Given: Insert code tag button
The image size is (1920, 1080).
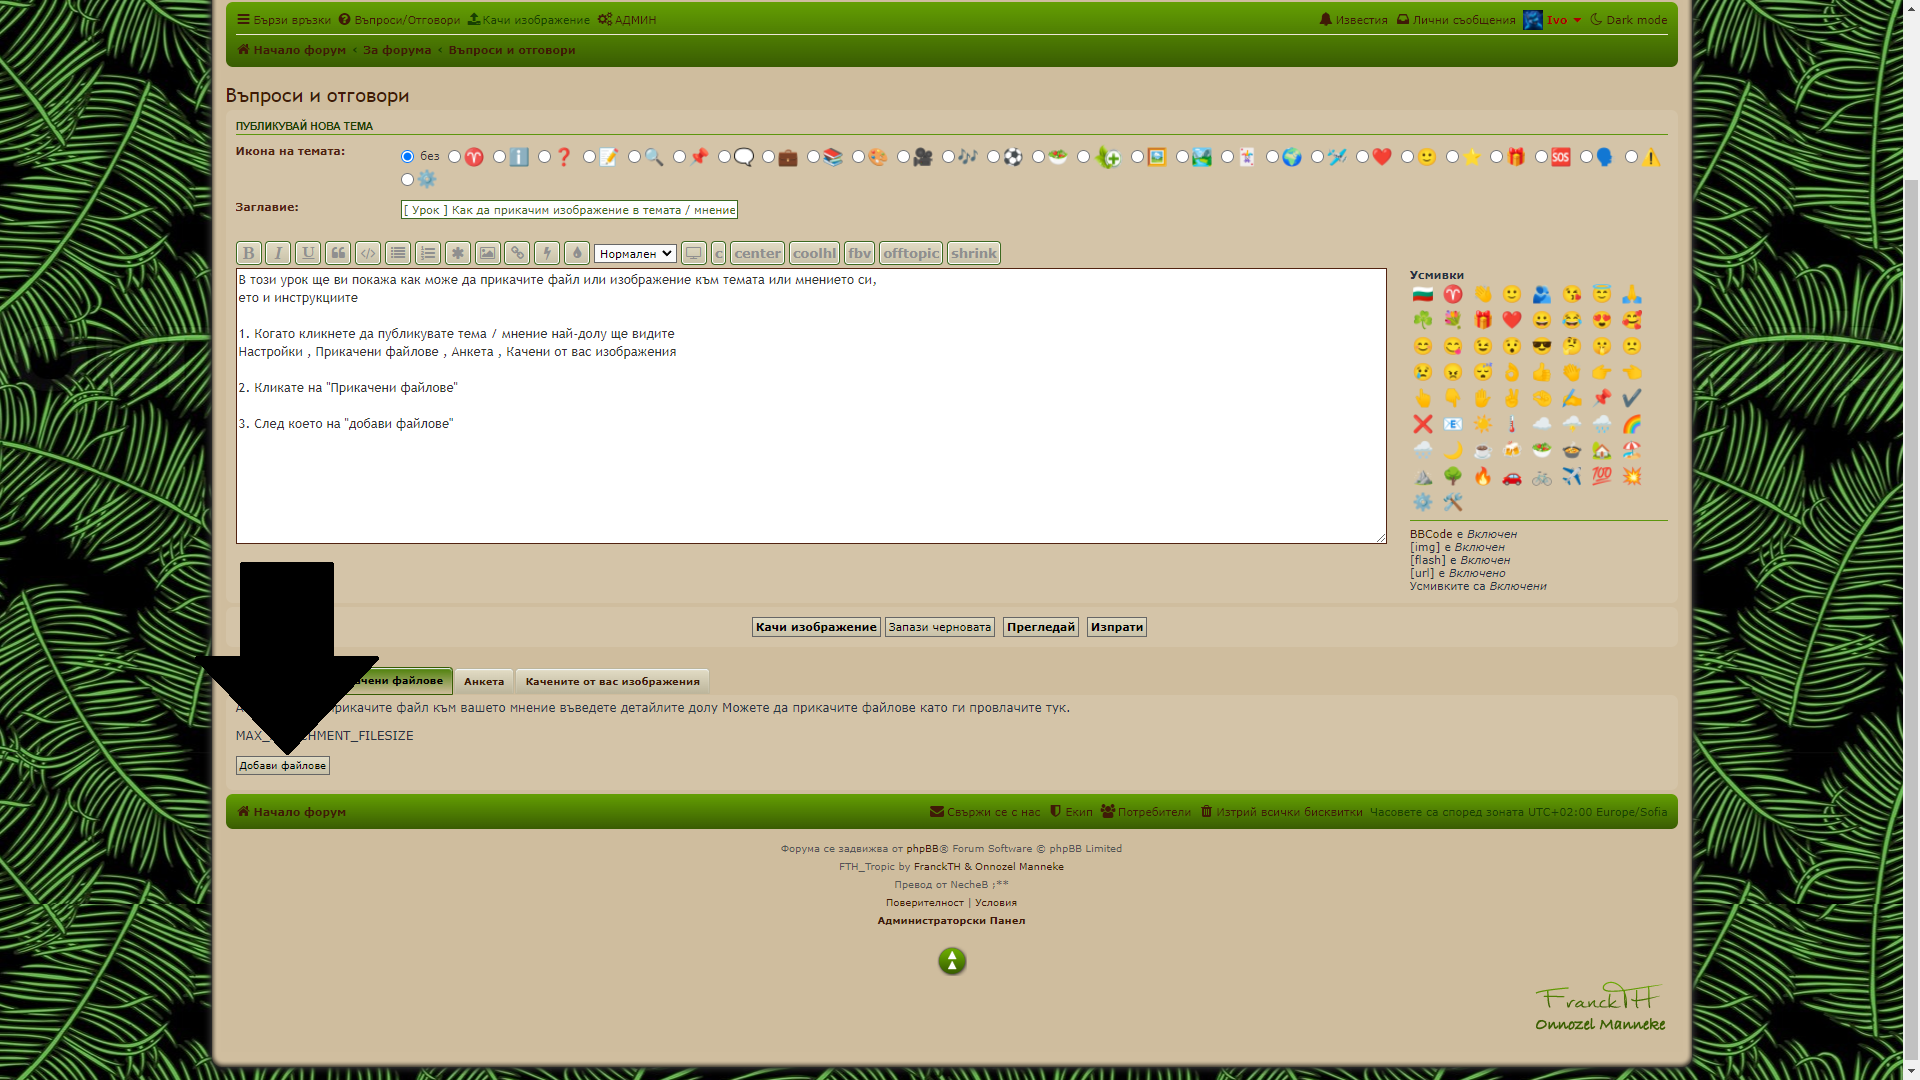Looking at the screenshot, I should pos(368,253).
